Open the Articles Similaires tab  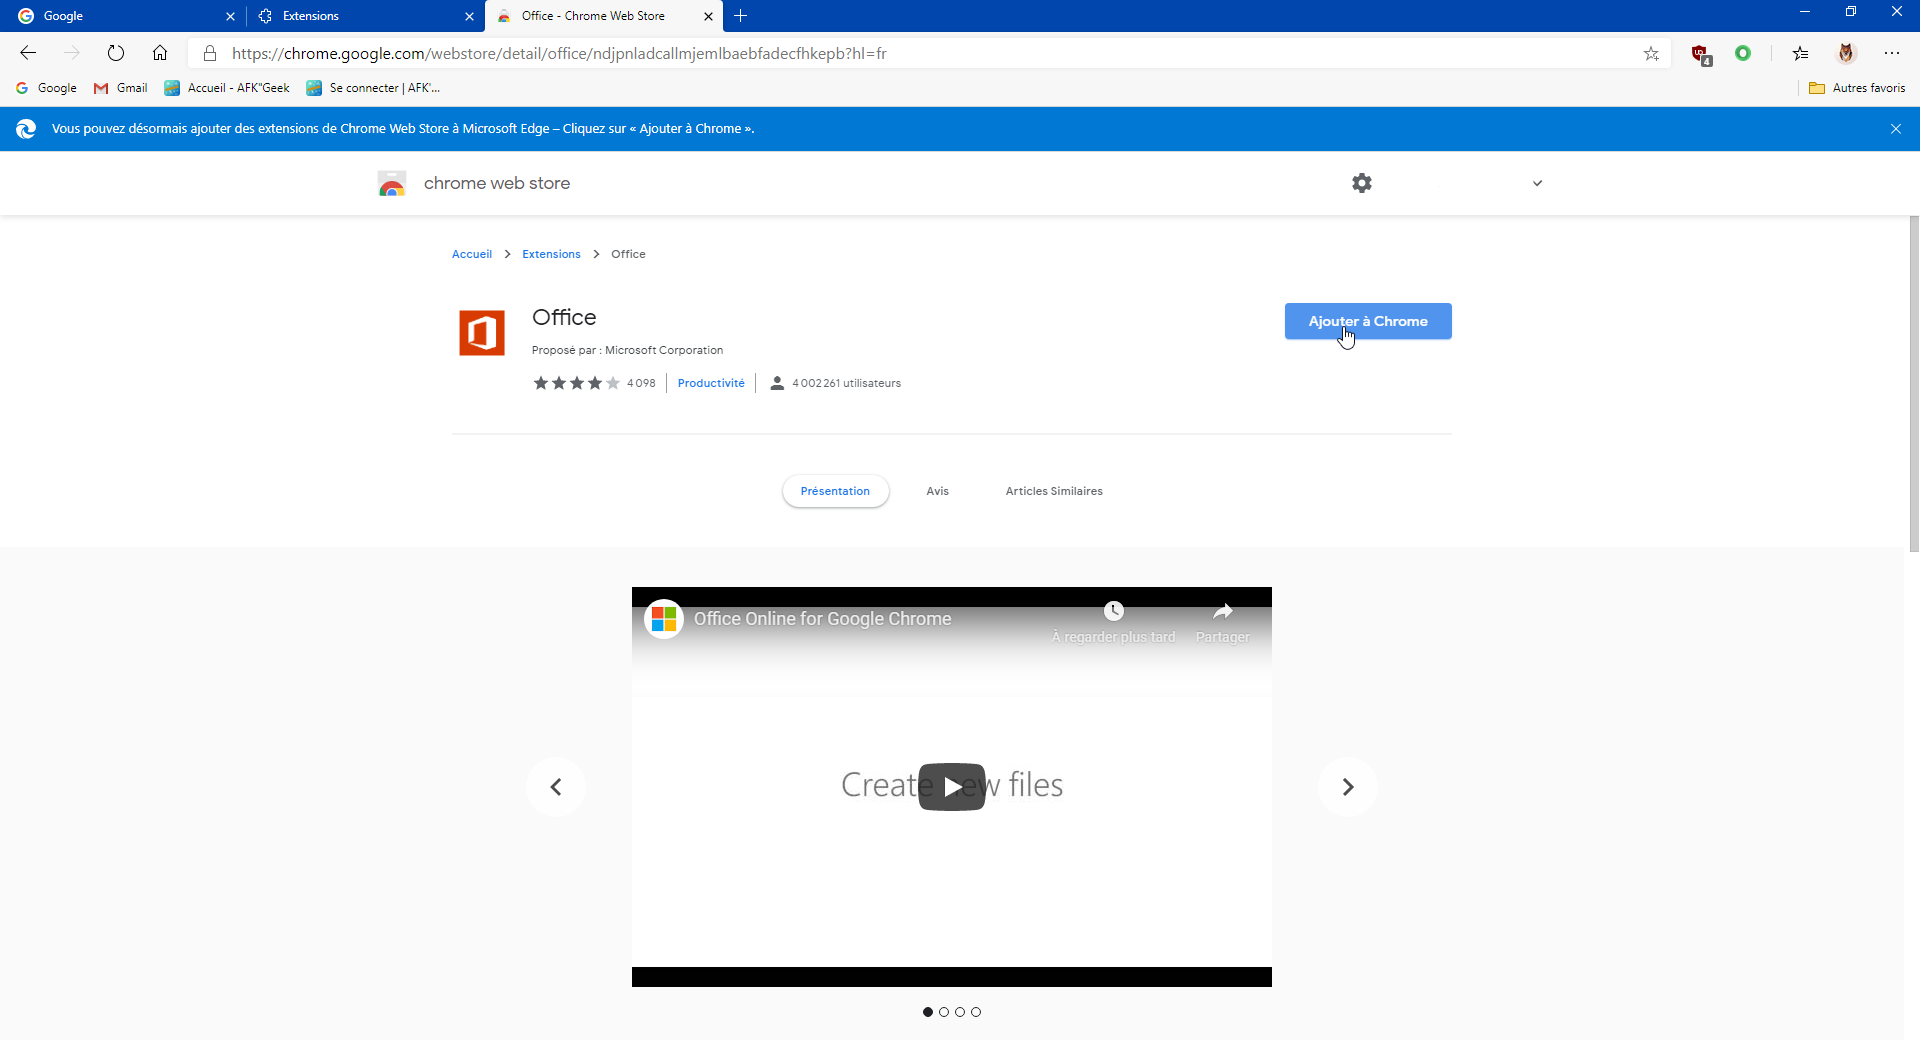click(1054, 491)
